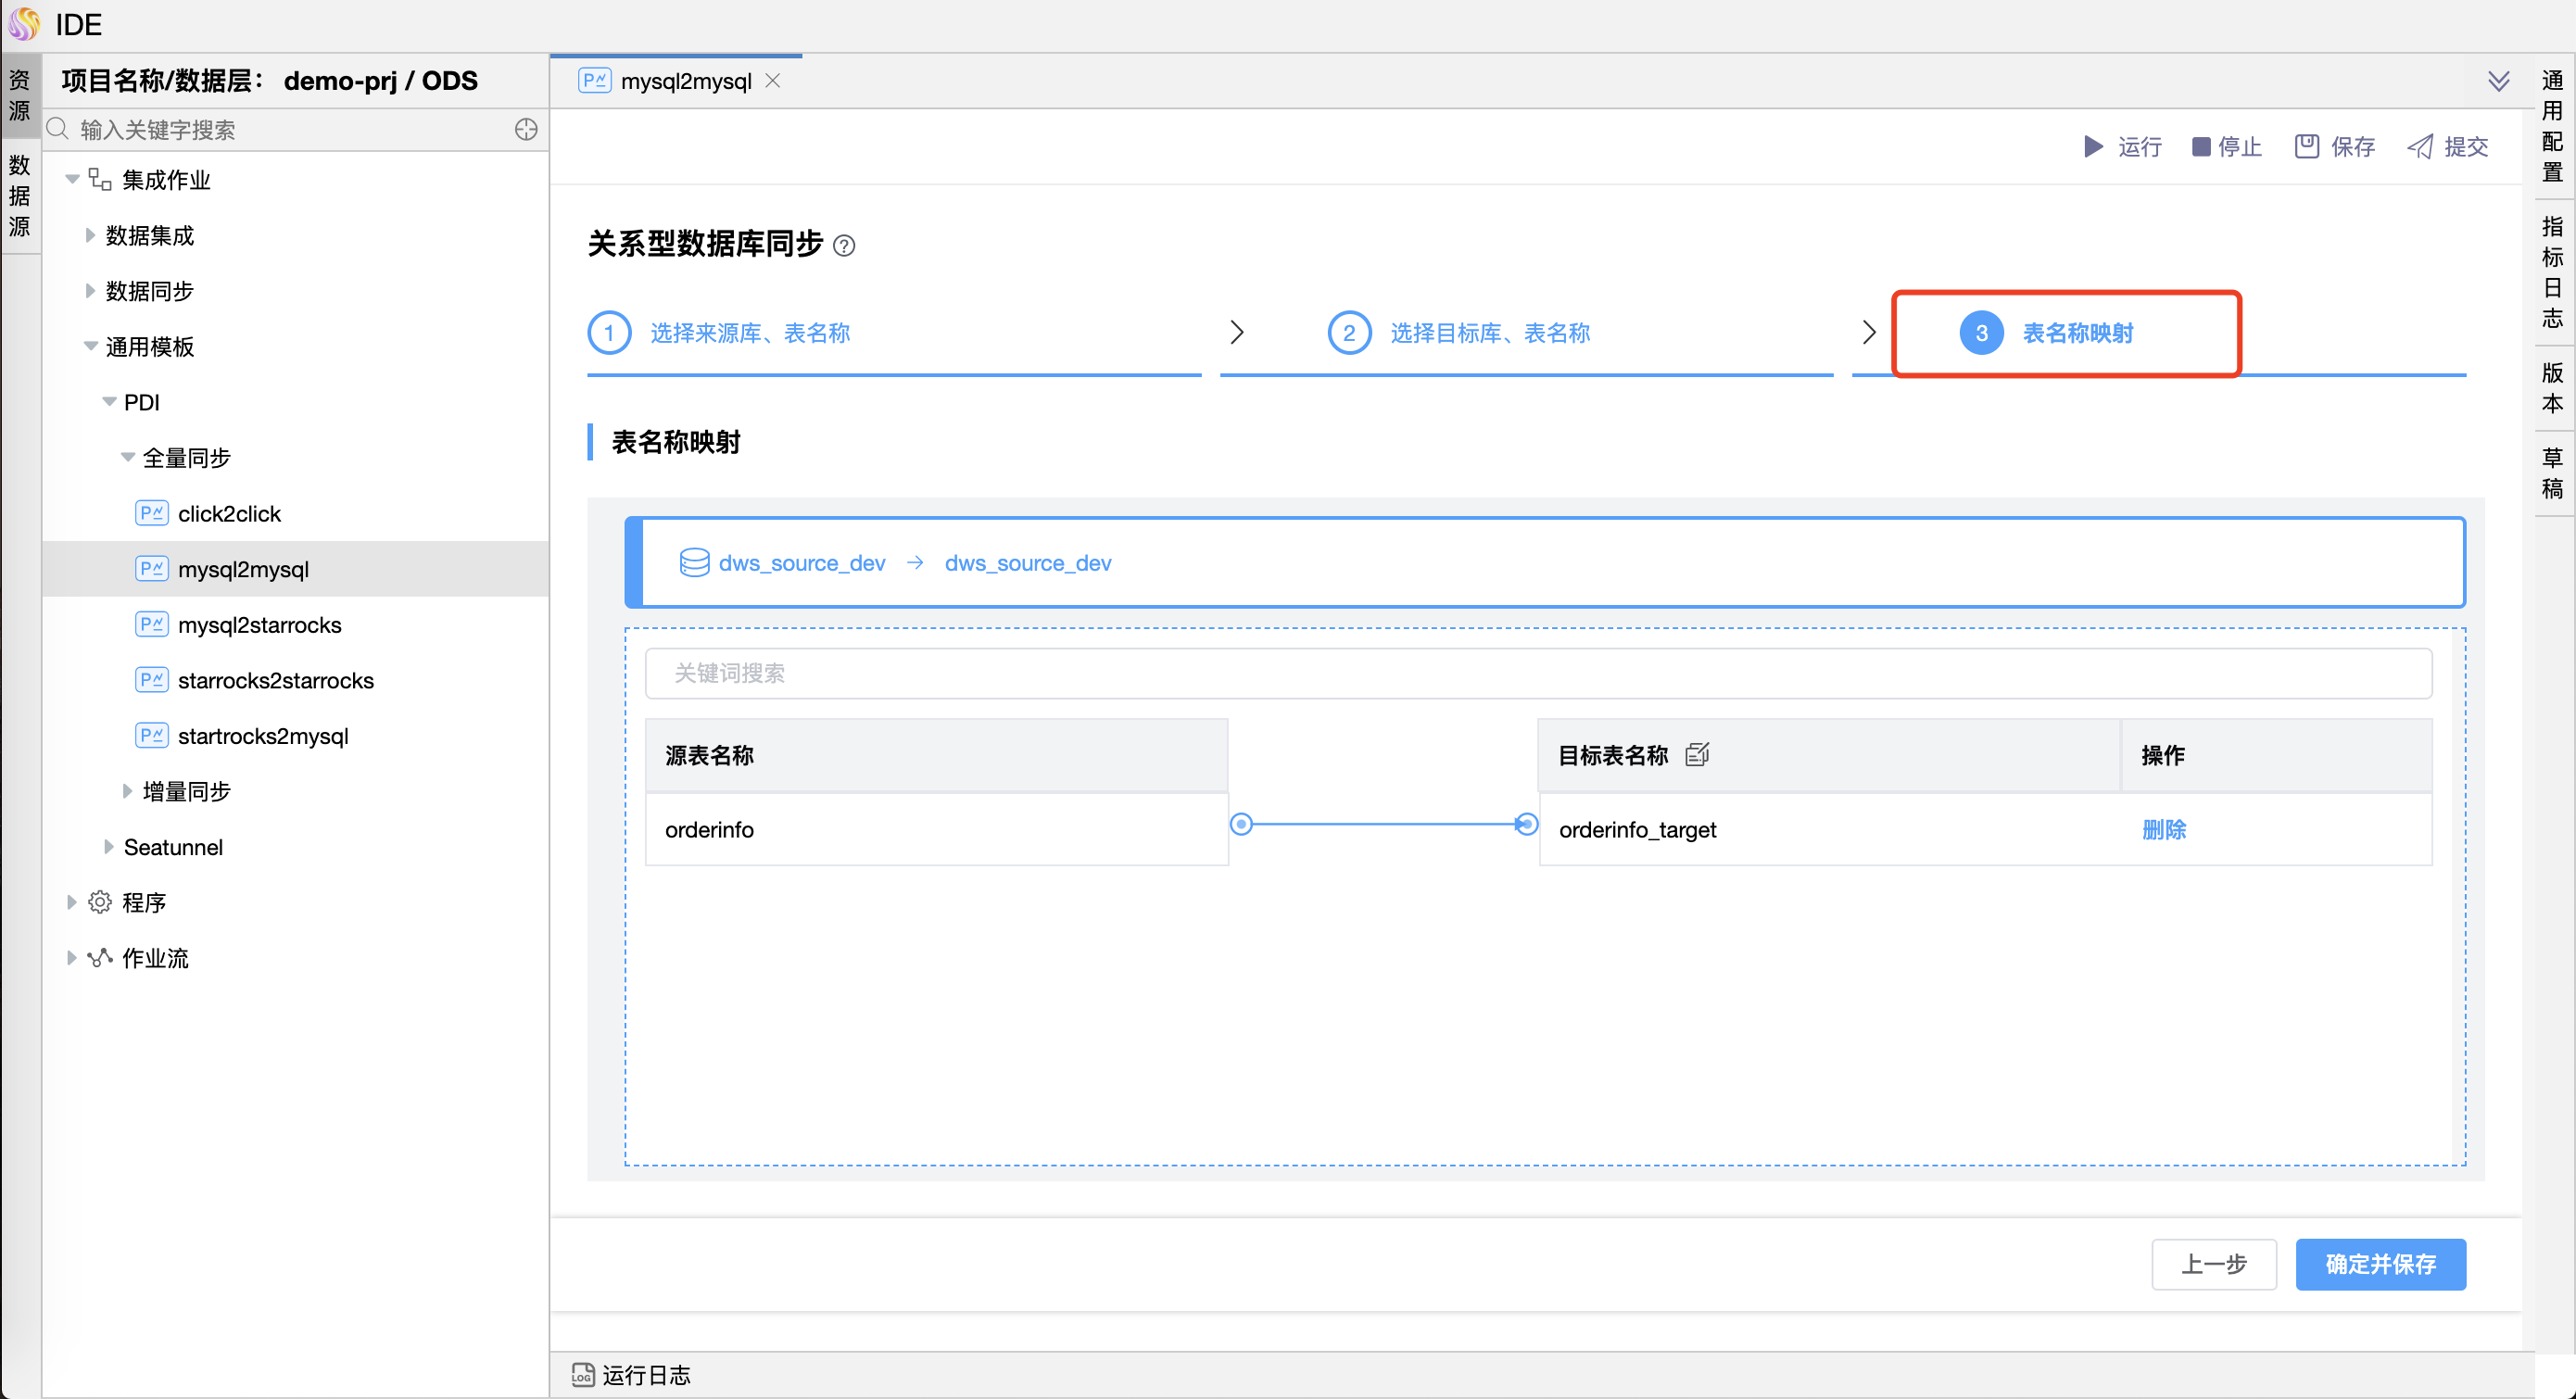Click the Submit paper-plane icon
Screen dimensions: 2576x1399
[x=2420, y=147]
